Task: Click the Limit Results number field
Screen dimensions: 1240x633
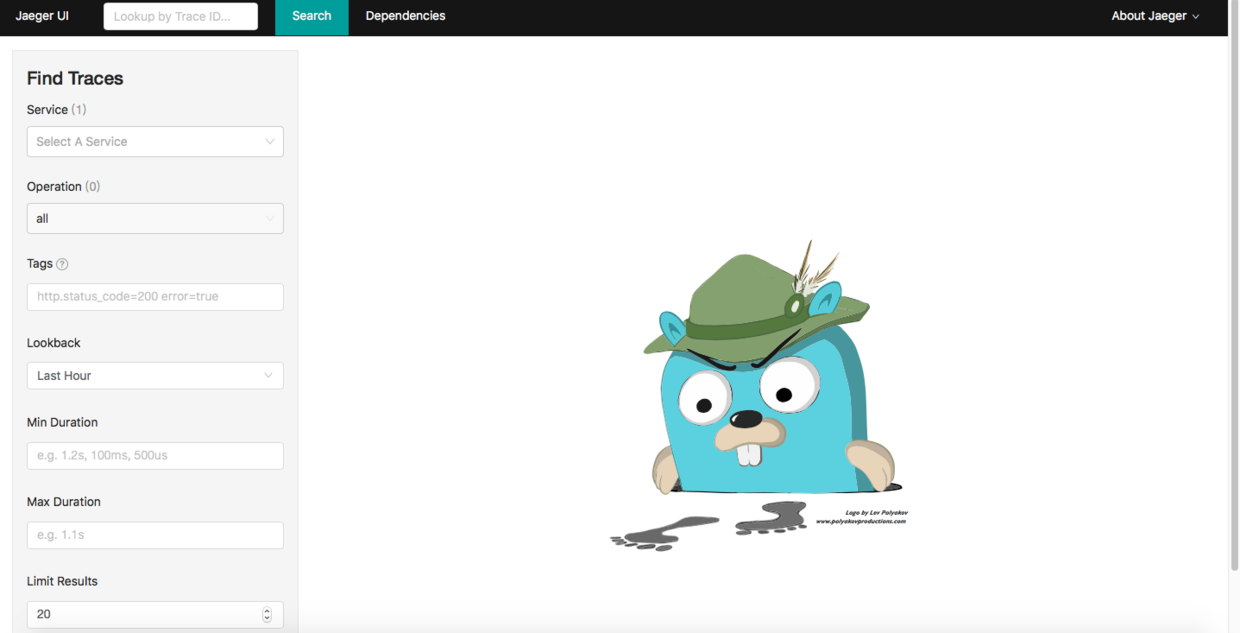Action: [x=155, y=614]
